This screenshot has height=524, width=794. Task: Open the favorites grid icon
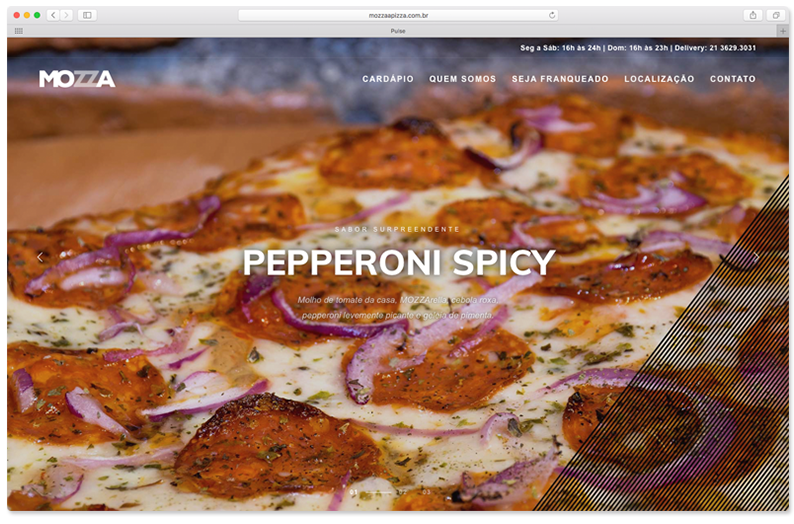pyautogui.click(x=18, y=31)
